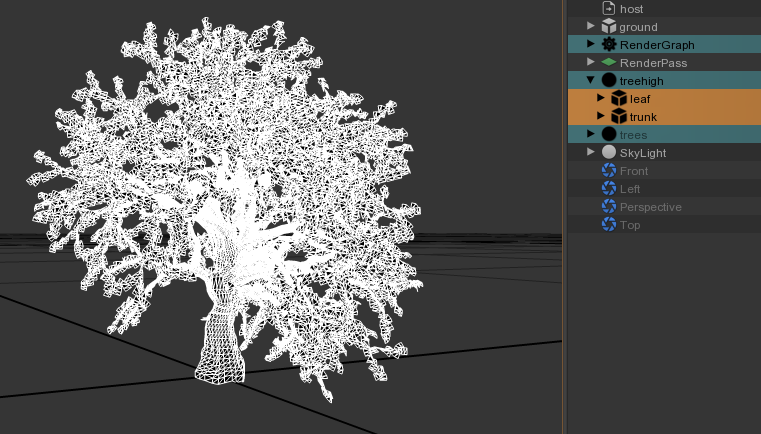Viewport: 761px width, 434px height.
Task: Select the Front camera view entry
Action: pos(634,171)
